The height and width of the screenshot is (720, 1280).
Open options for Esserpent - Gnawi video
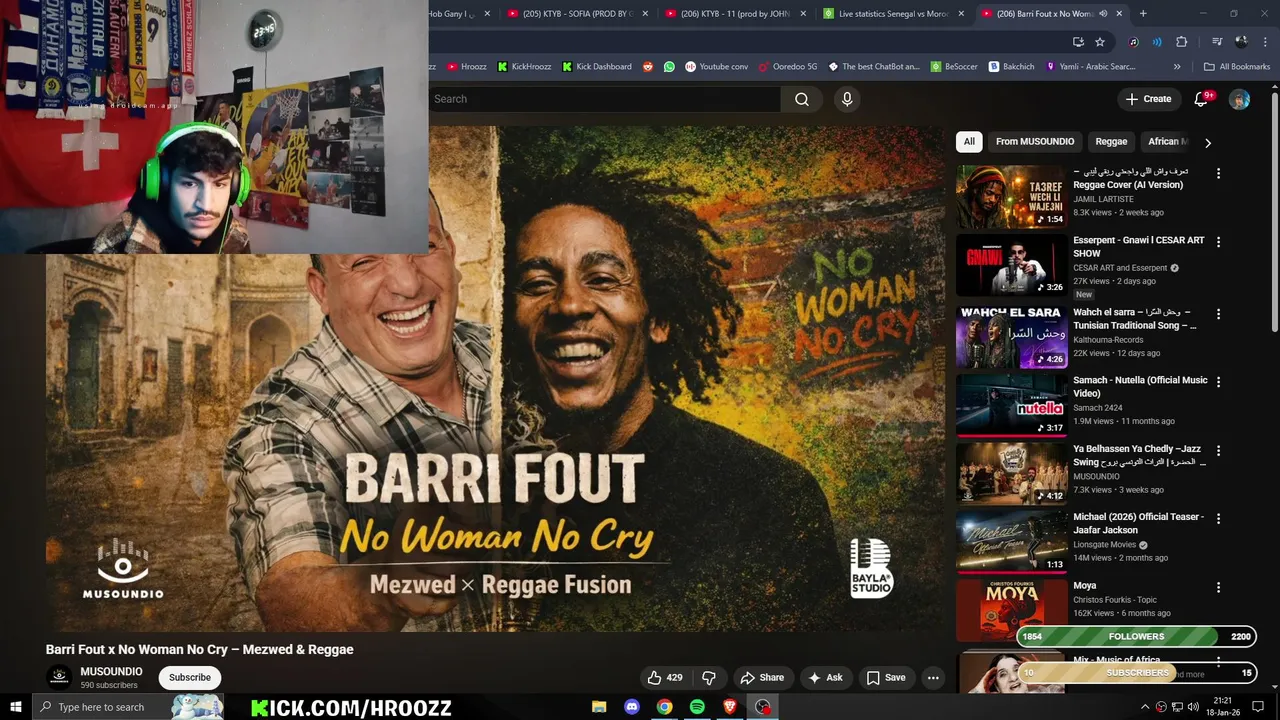1218,242
